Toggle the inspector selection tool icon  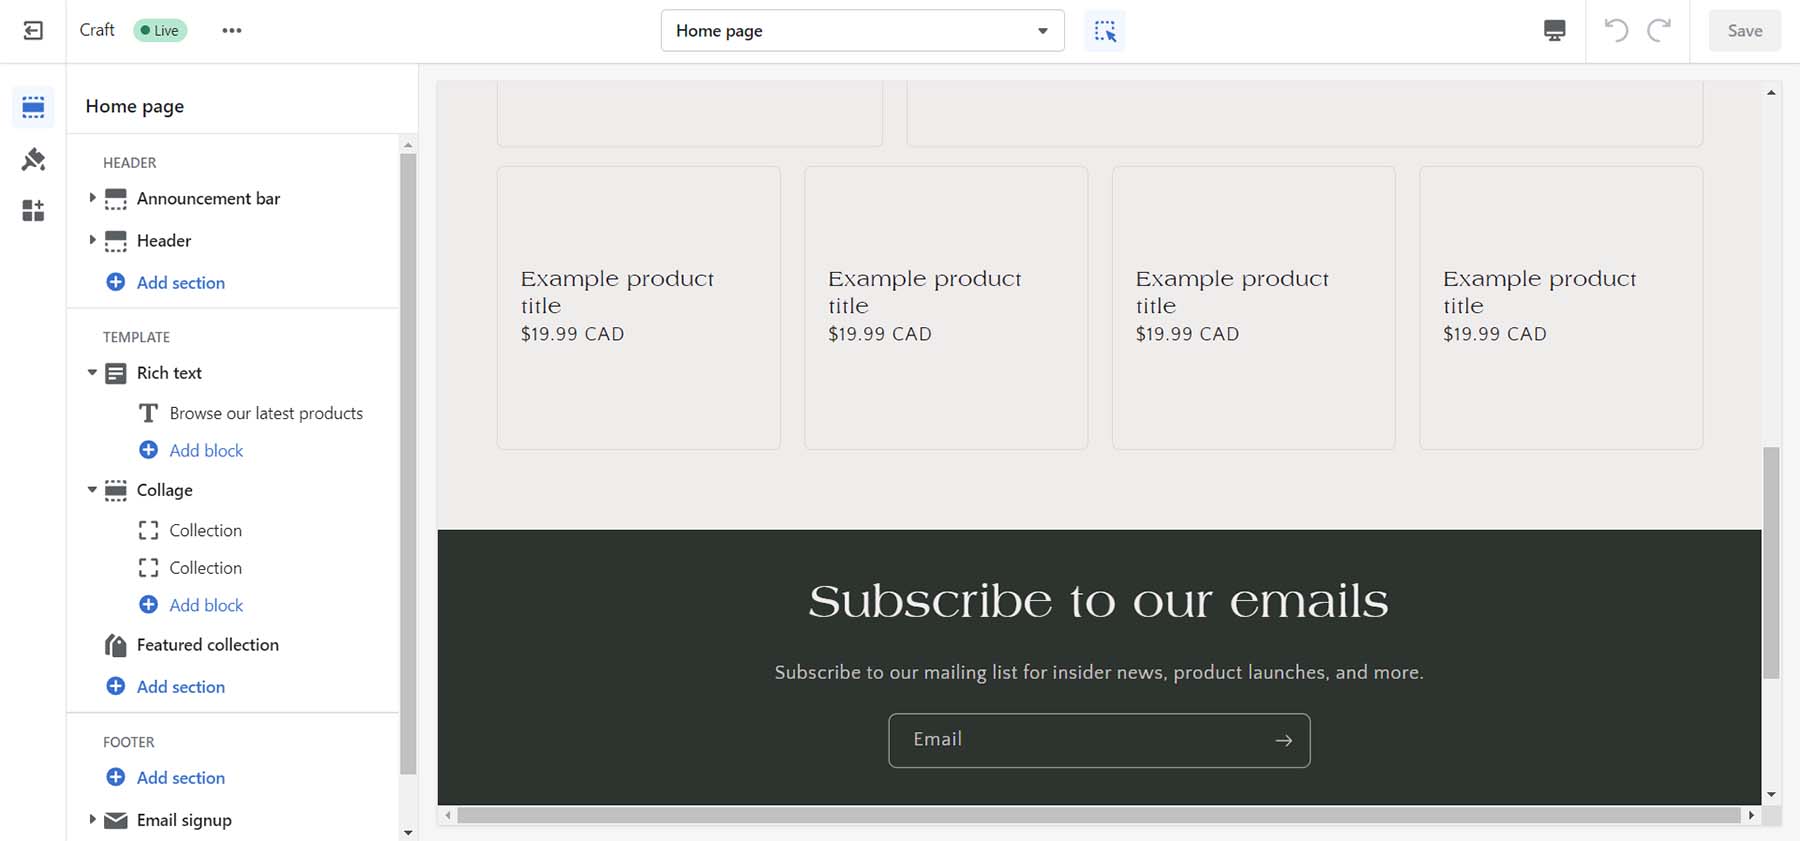point(1105,31)
